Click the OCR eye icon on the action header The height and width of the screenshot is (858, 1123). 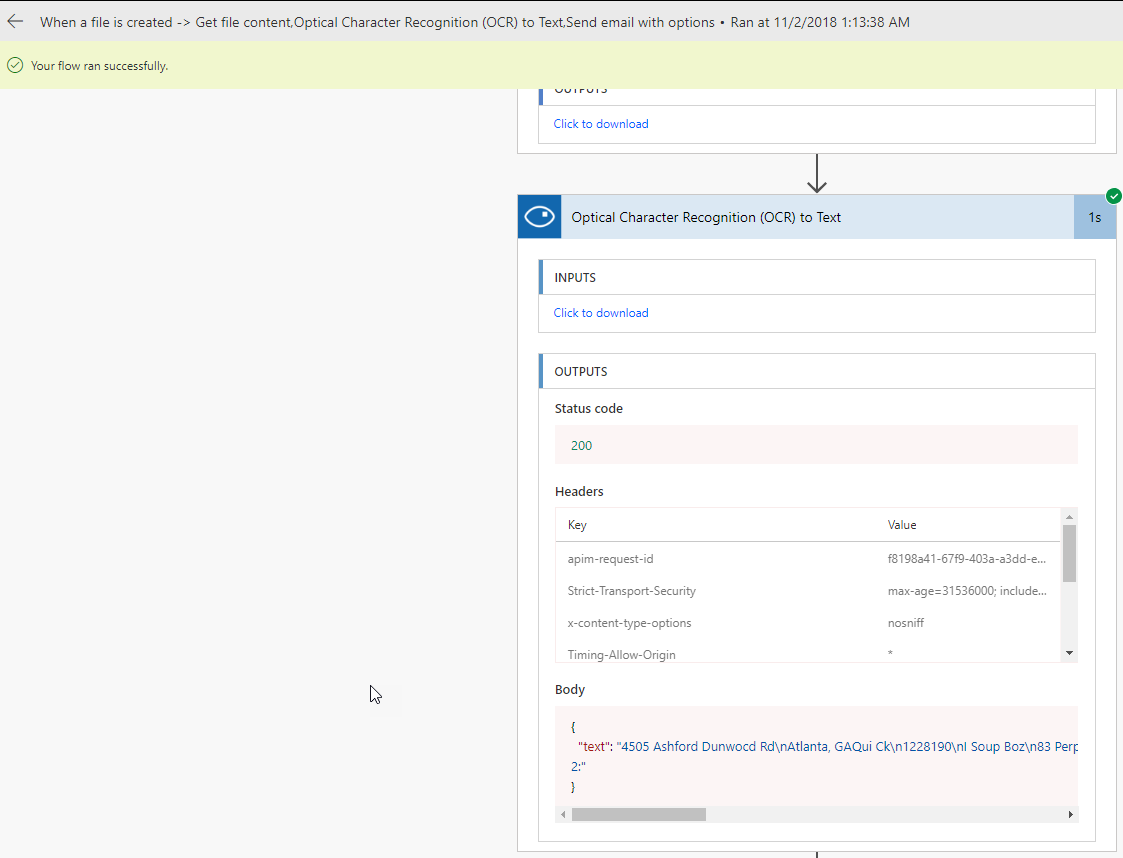(x=539, y=216)
